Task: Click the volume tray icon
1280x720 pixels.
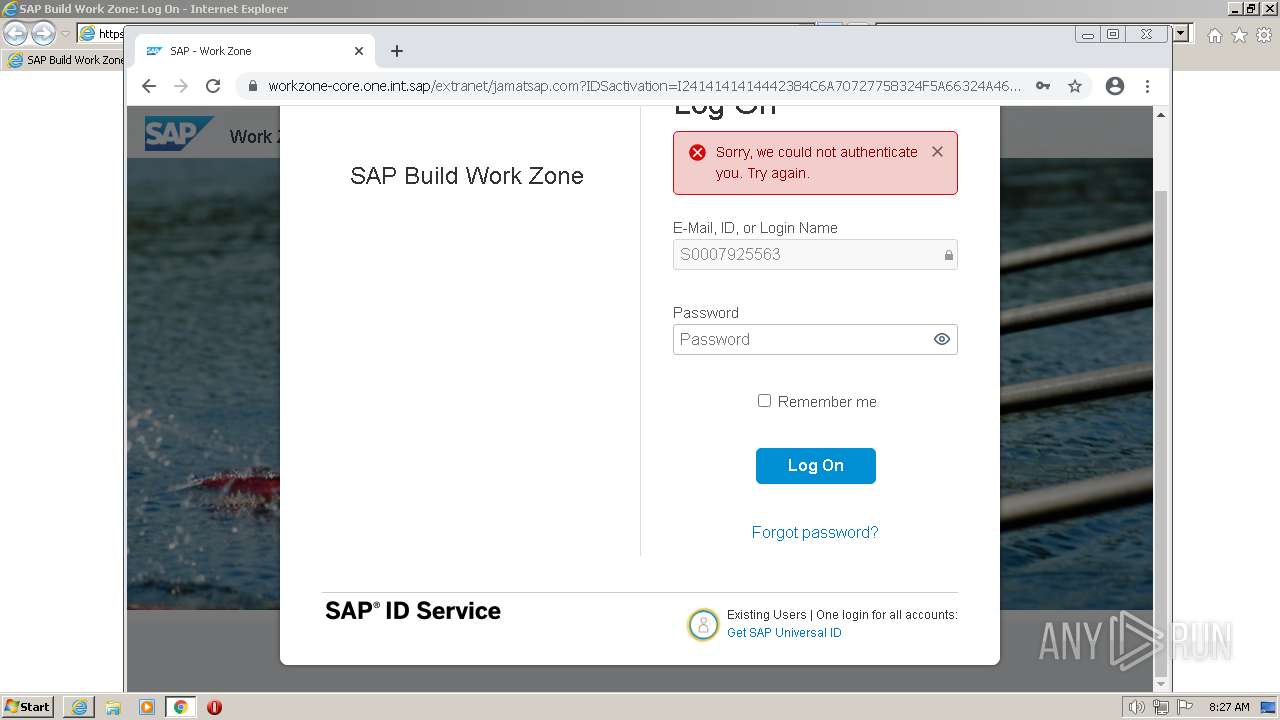Action: (1137, 707)
